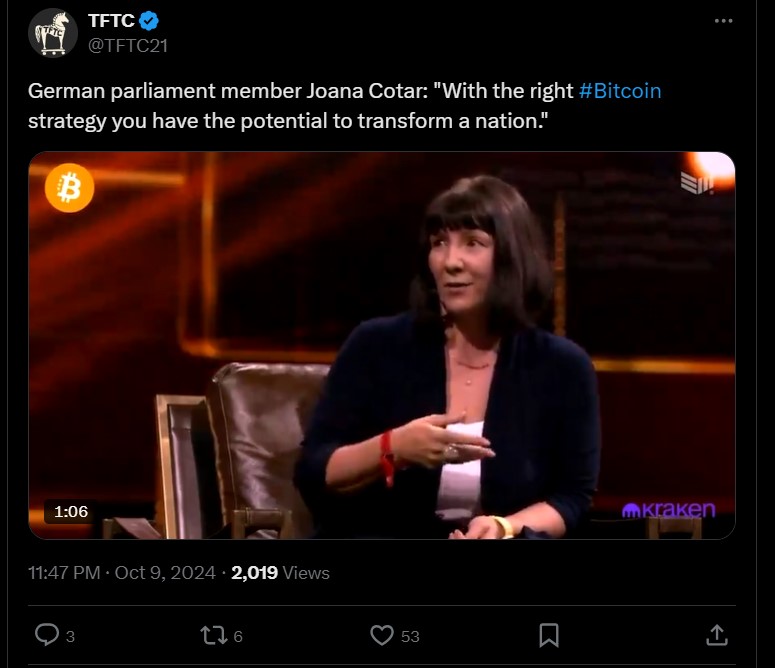Open the @TFTC21 handle link
The image size is (775, 668).
[128, 46]
